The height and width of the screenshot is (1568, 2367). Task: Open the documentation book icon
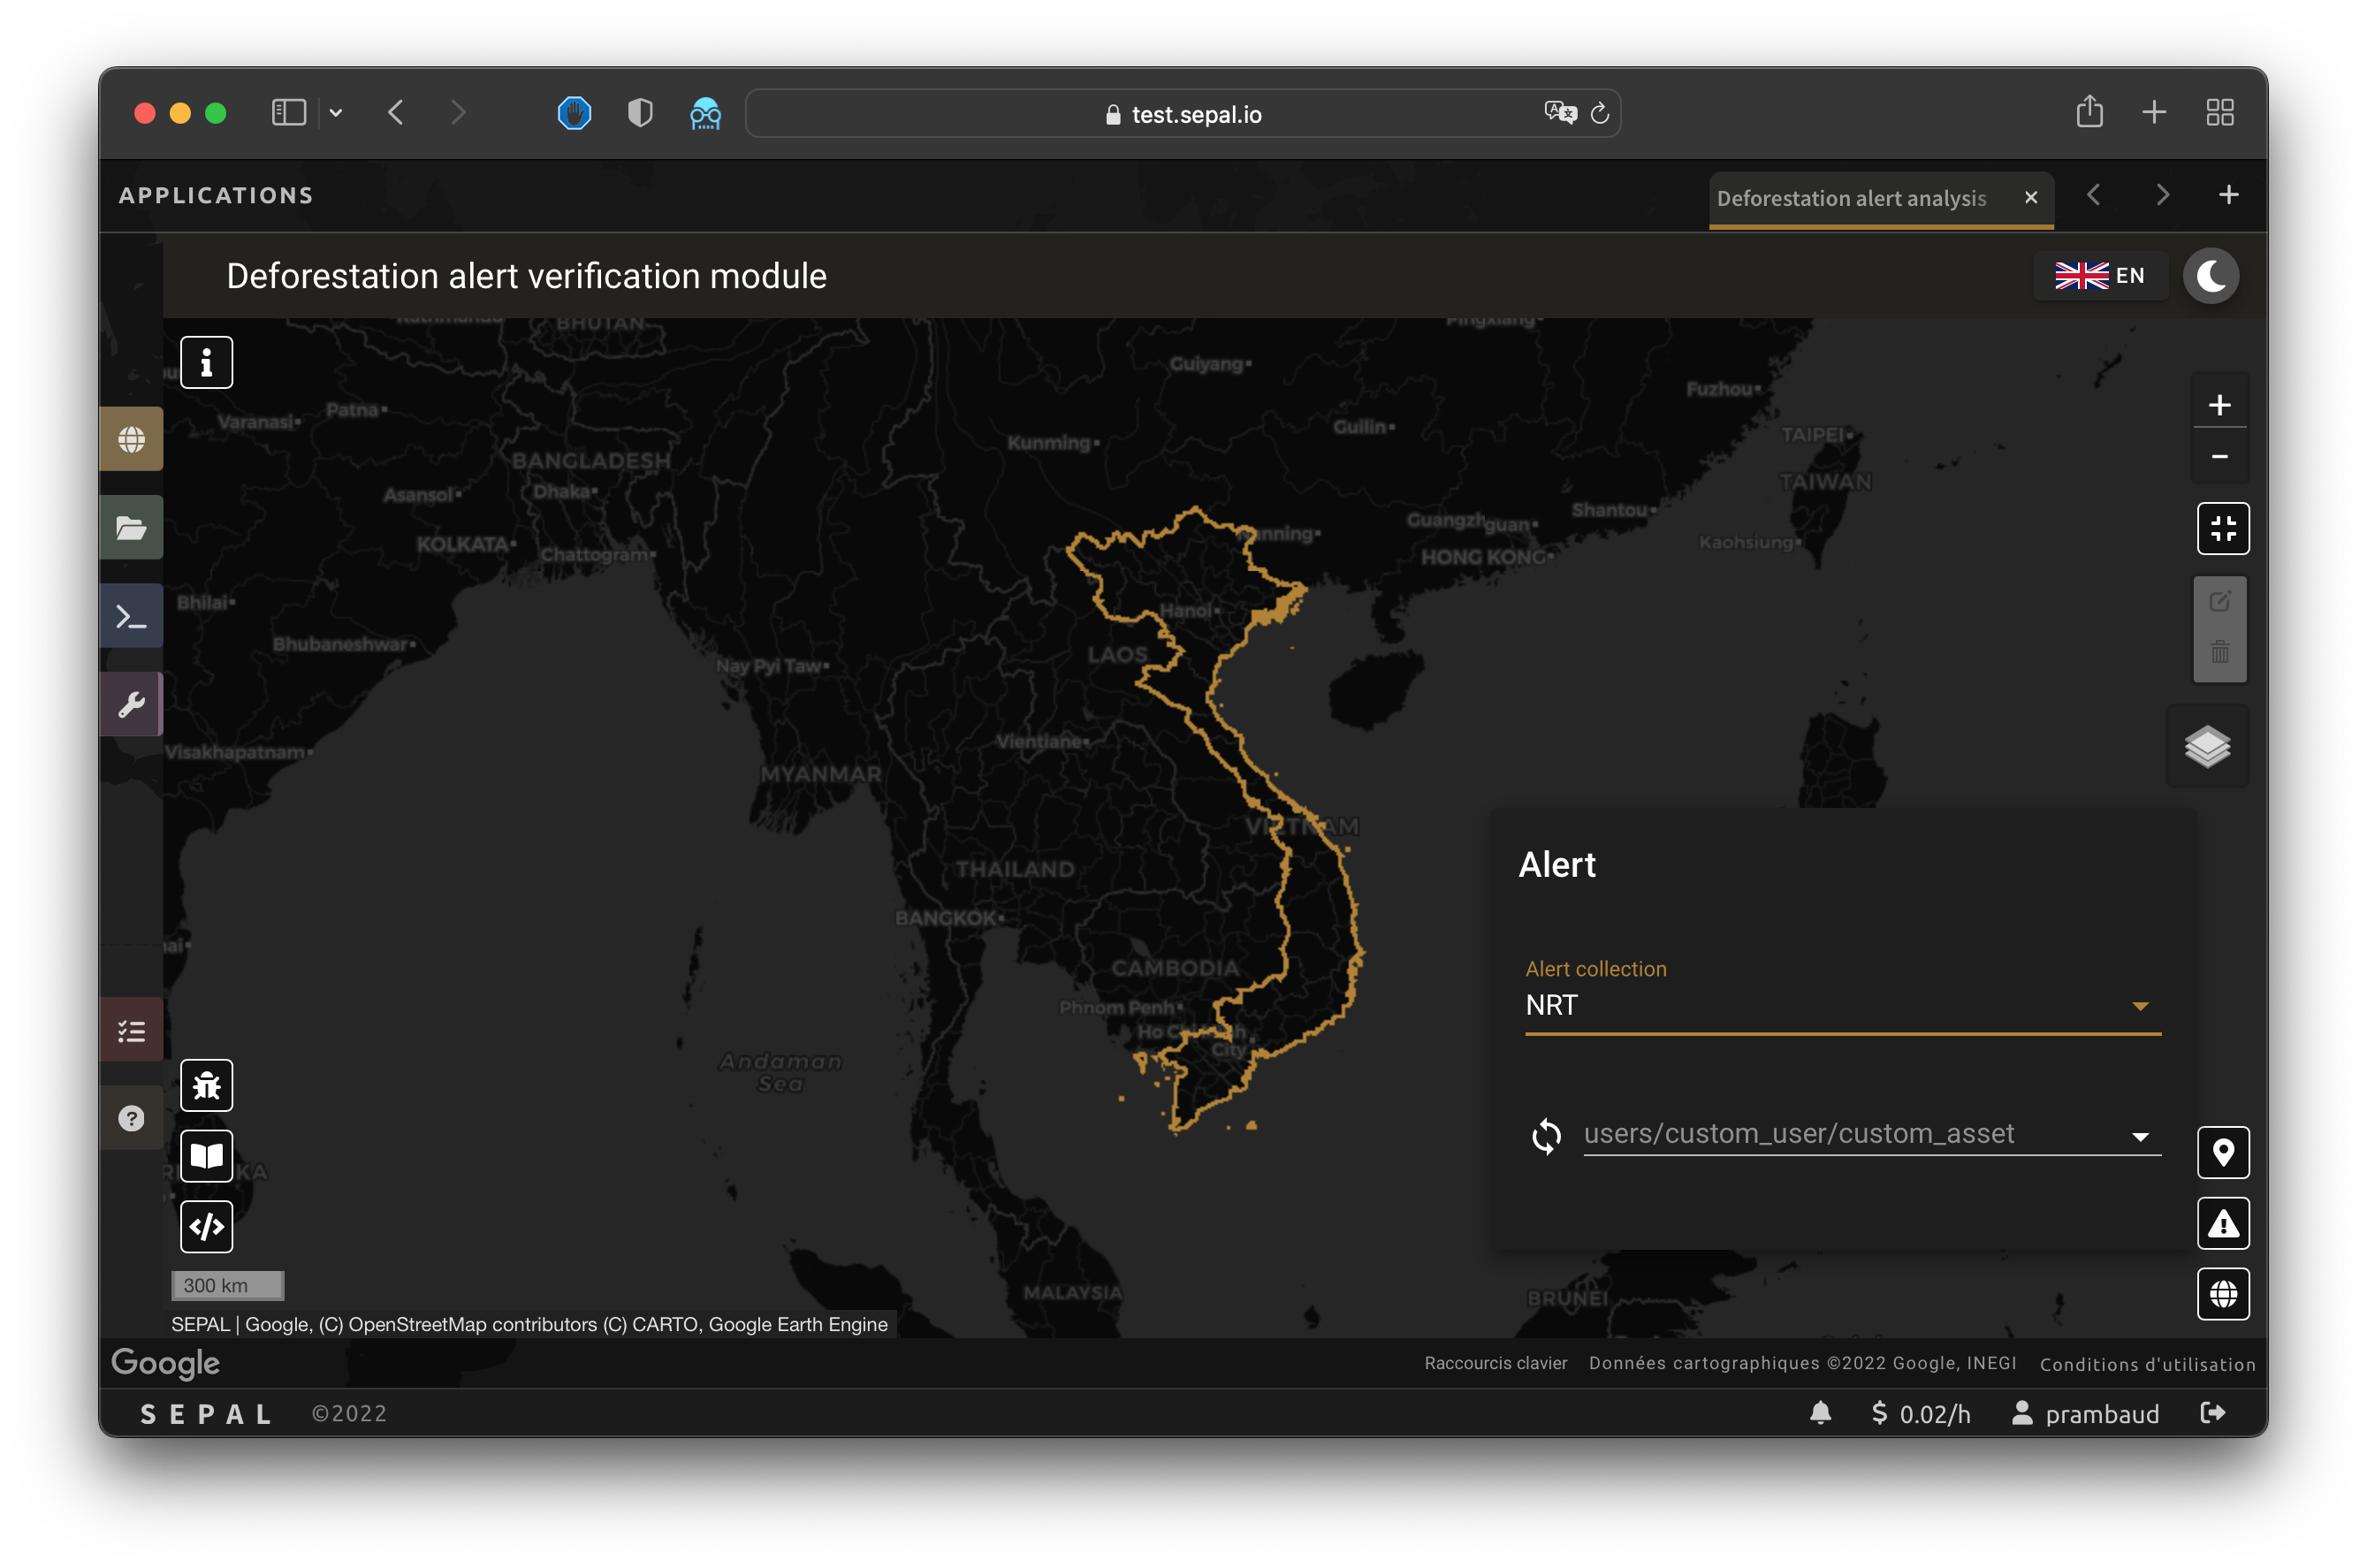coord(206,1156)
